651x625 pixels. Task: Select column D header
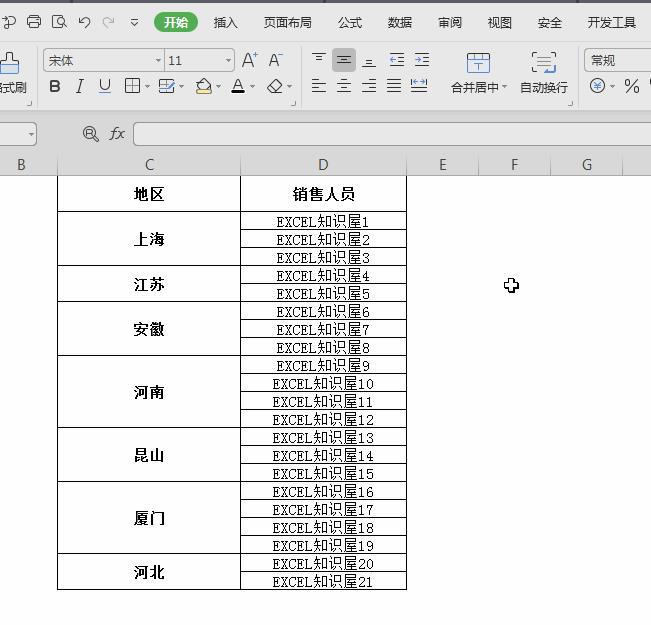point(323,165)
